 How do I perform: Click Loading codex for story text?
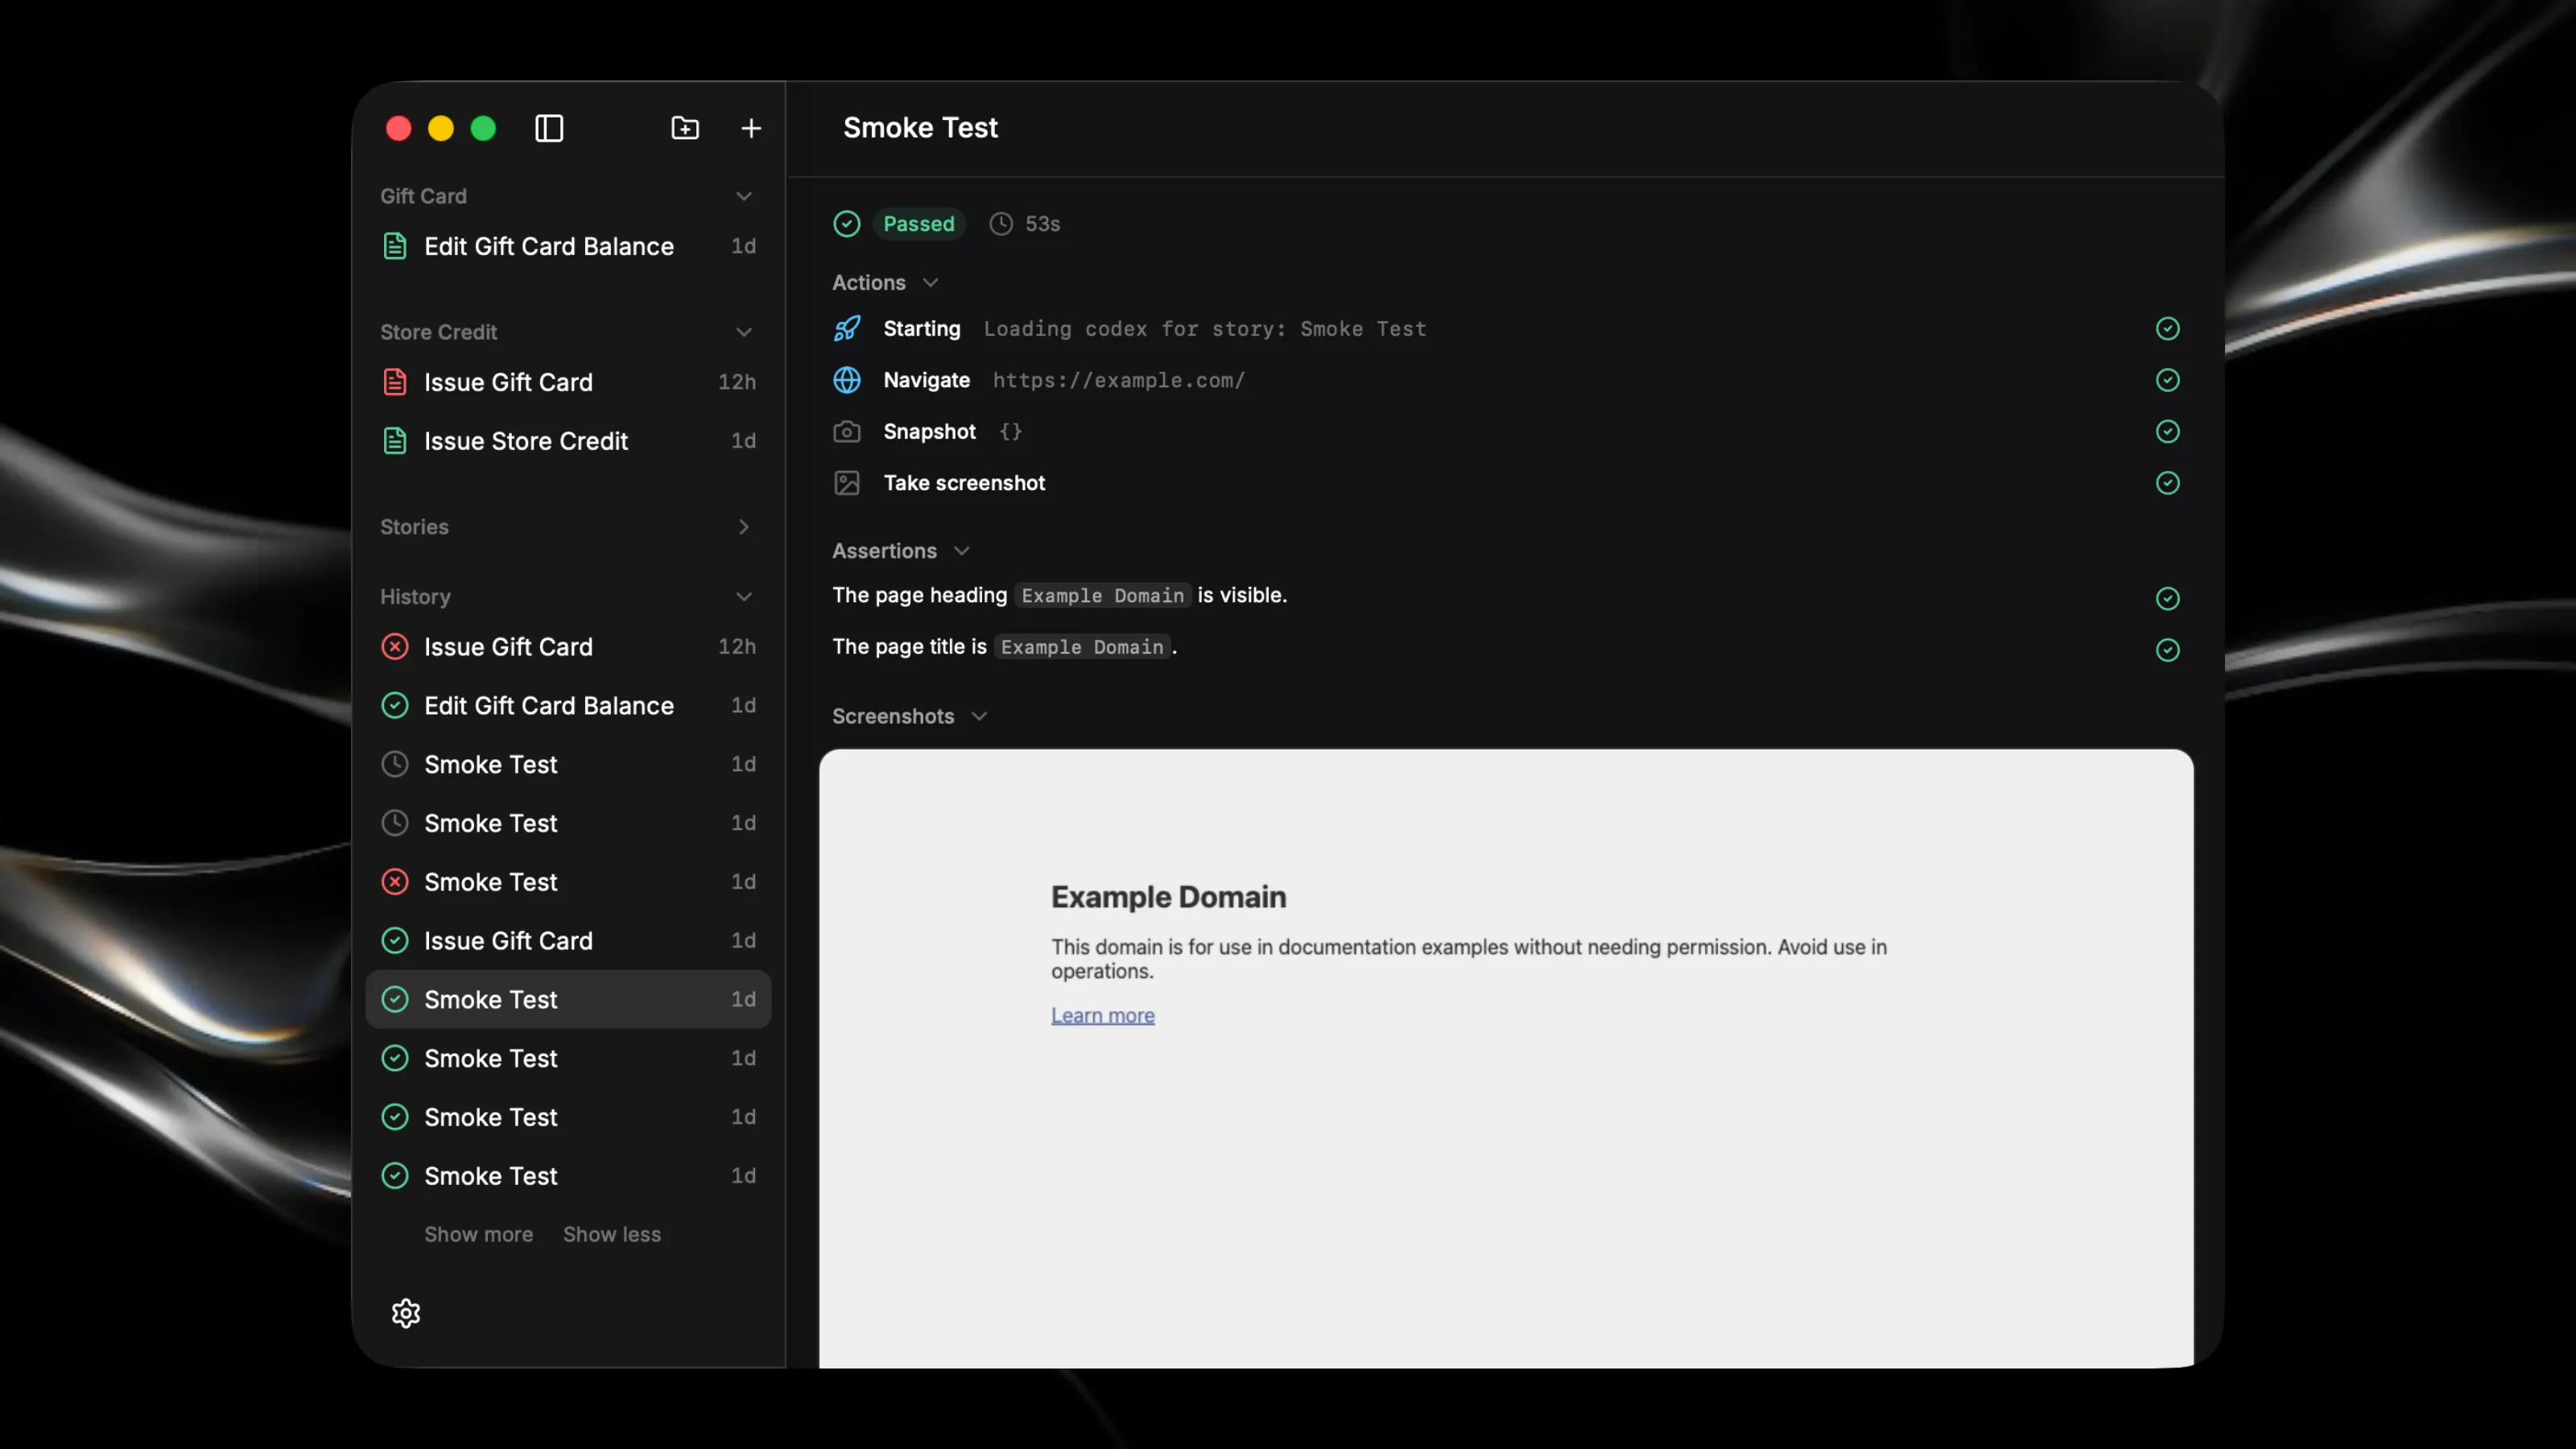1204,329
